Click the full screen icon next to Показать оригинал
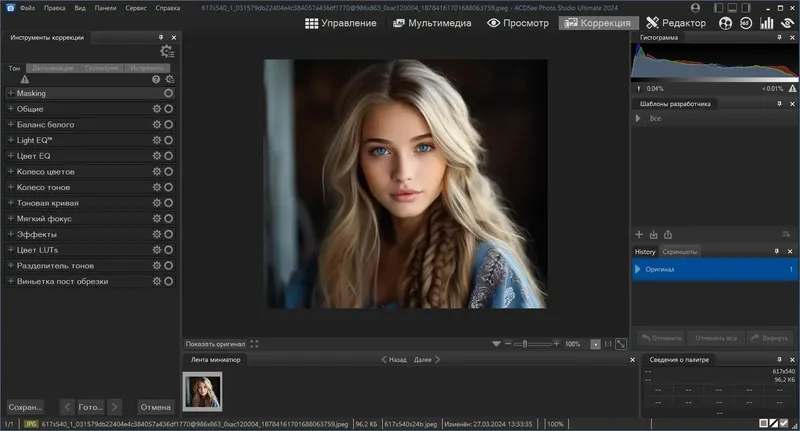The width and height of the screenshot is (800, 431). click(x=254, y=344)
